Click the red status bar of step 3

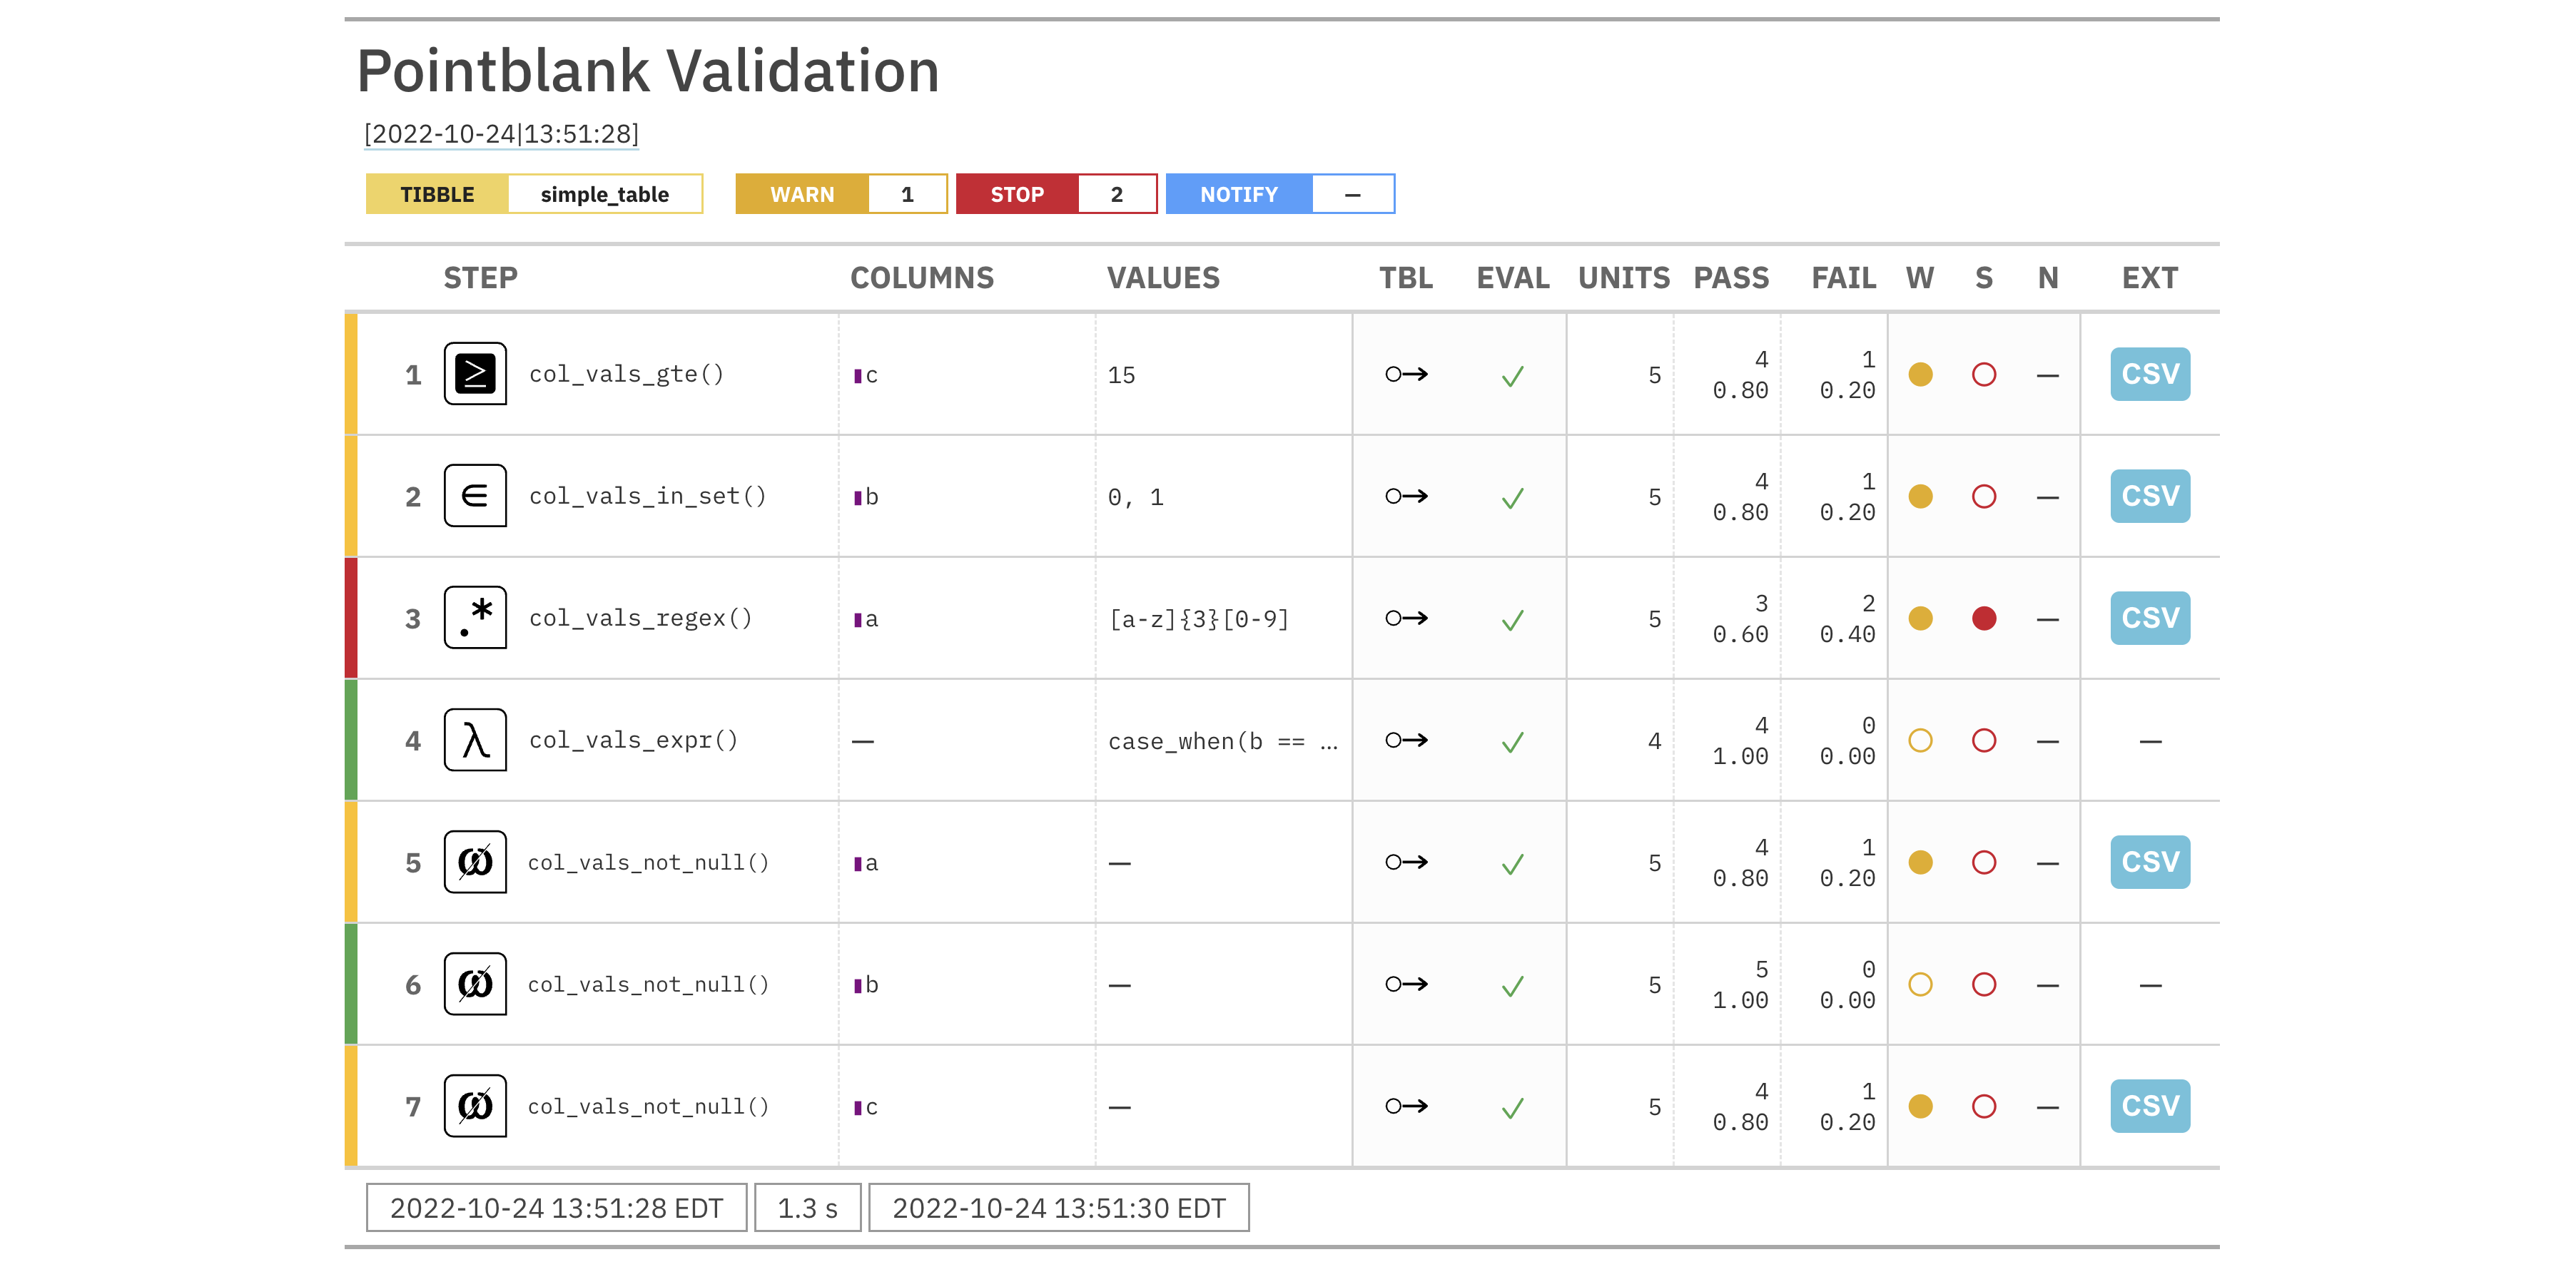(351, 618)
